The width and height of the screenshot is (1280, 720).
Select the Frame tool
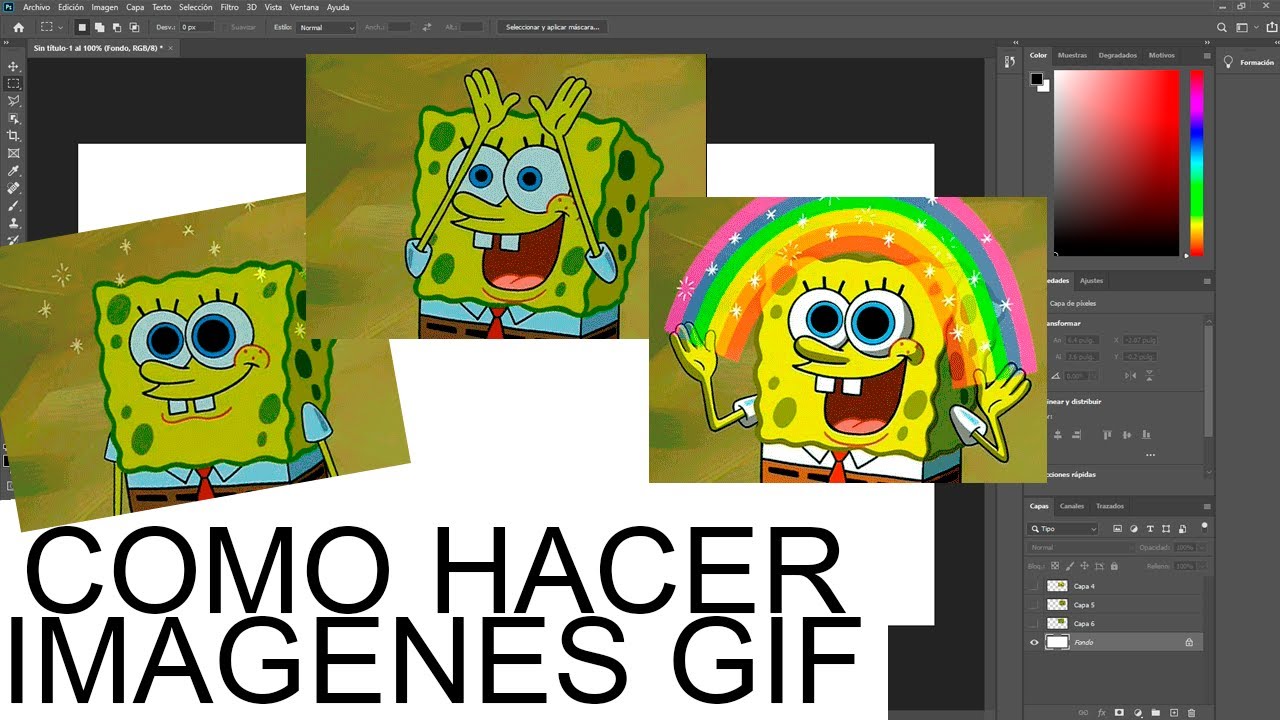tap(13, 153)
